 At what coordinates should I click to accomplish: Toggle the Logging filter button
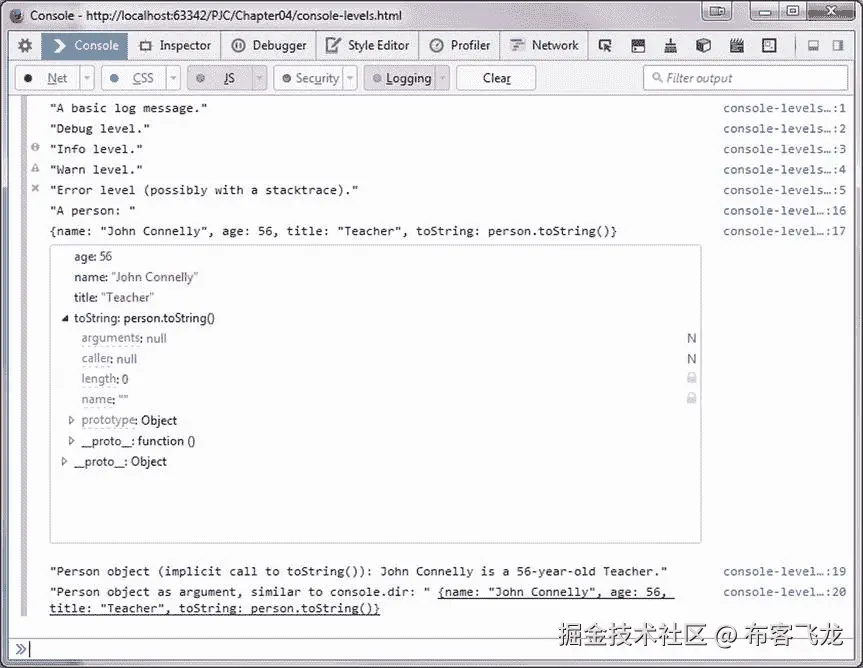(x=400, y=78)
